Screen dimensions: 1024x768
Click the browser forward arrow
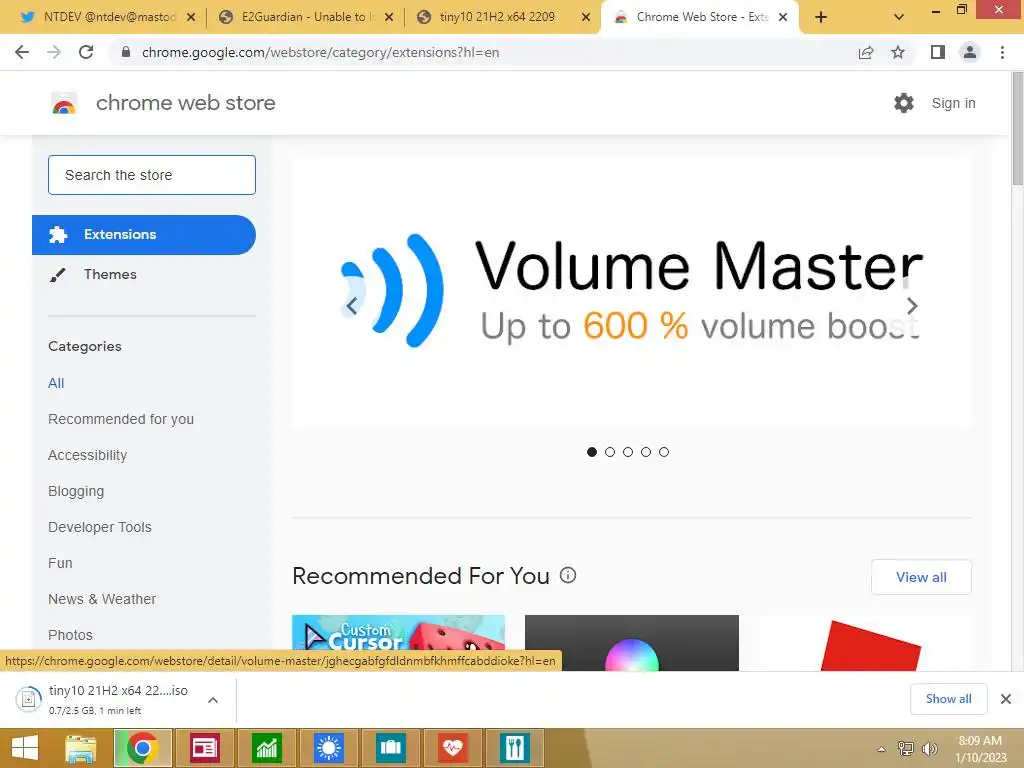tap(54, 52)
